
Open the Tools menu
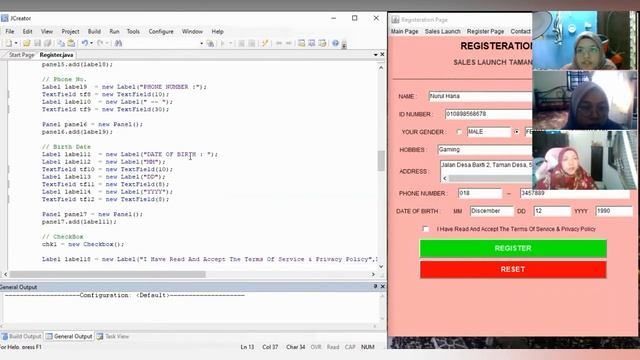point(133,31)
